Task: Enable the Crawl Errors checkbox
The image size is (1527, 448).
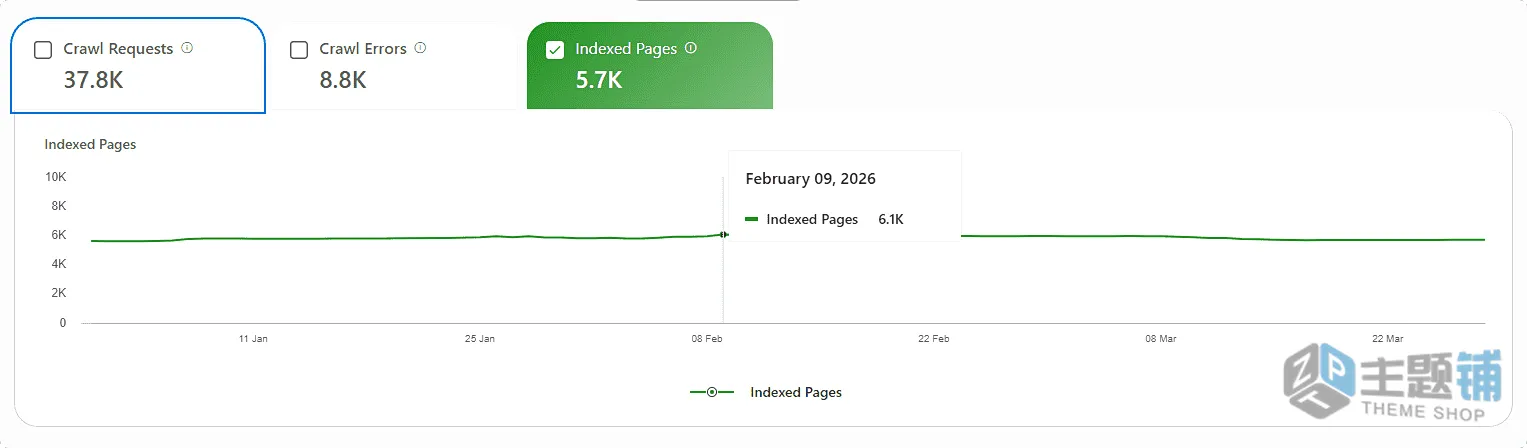Action: point(299,50)
